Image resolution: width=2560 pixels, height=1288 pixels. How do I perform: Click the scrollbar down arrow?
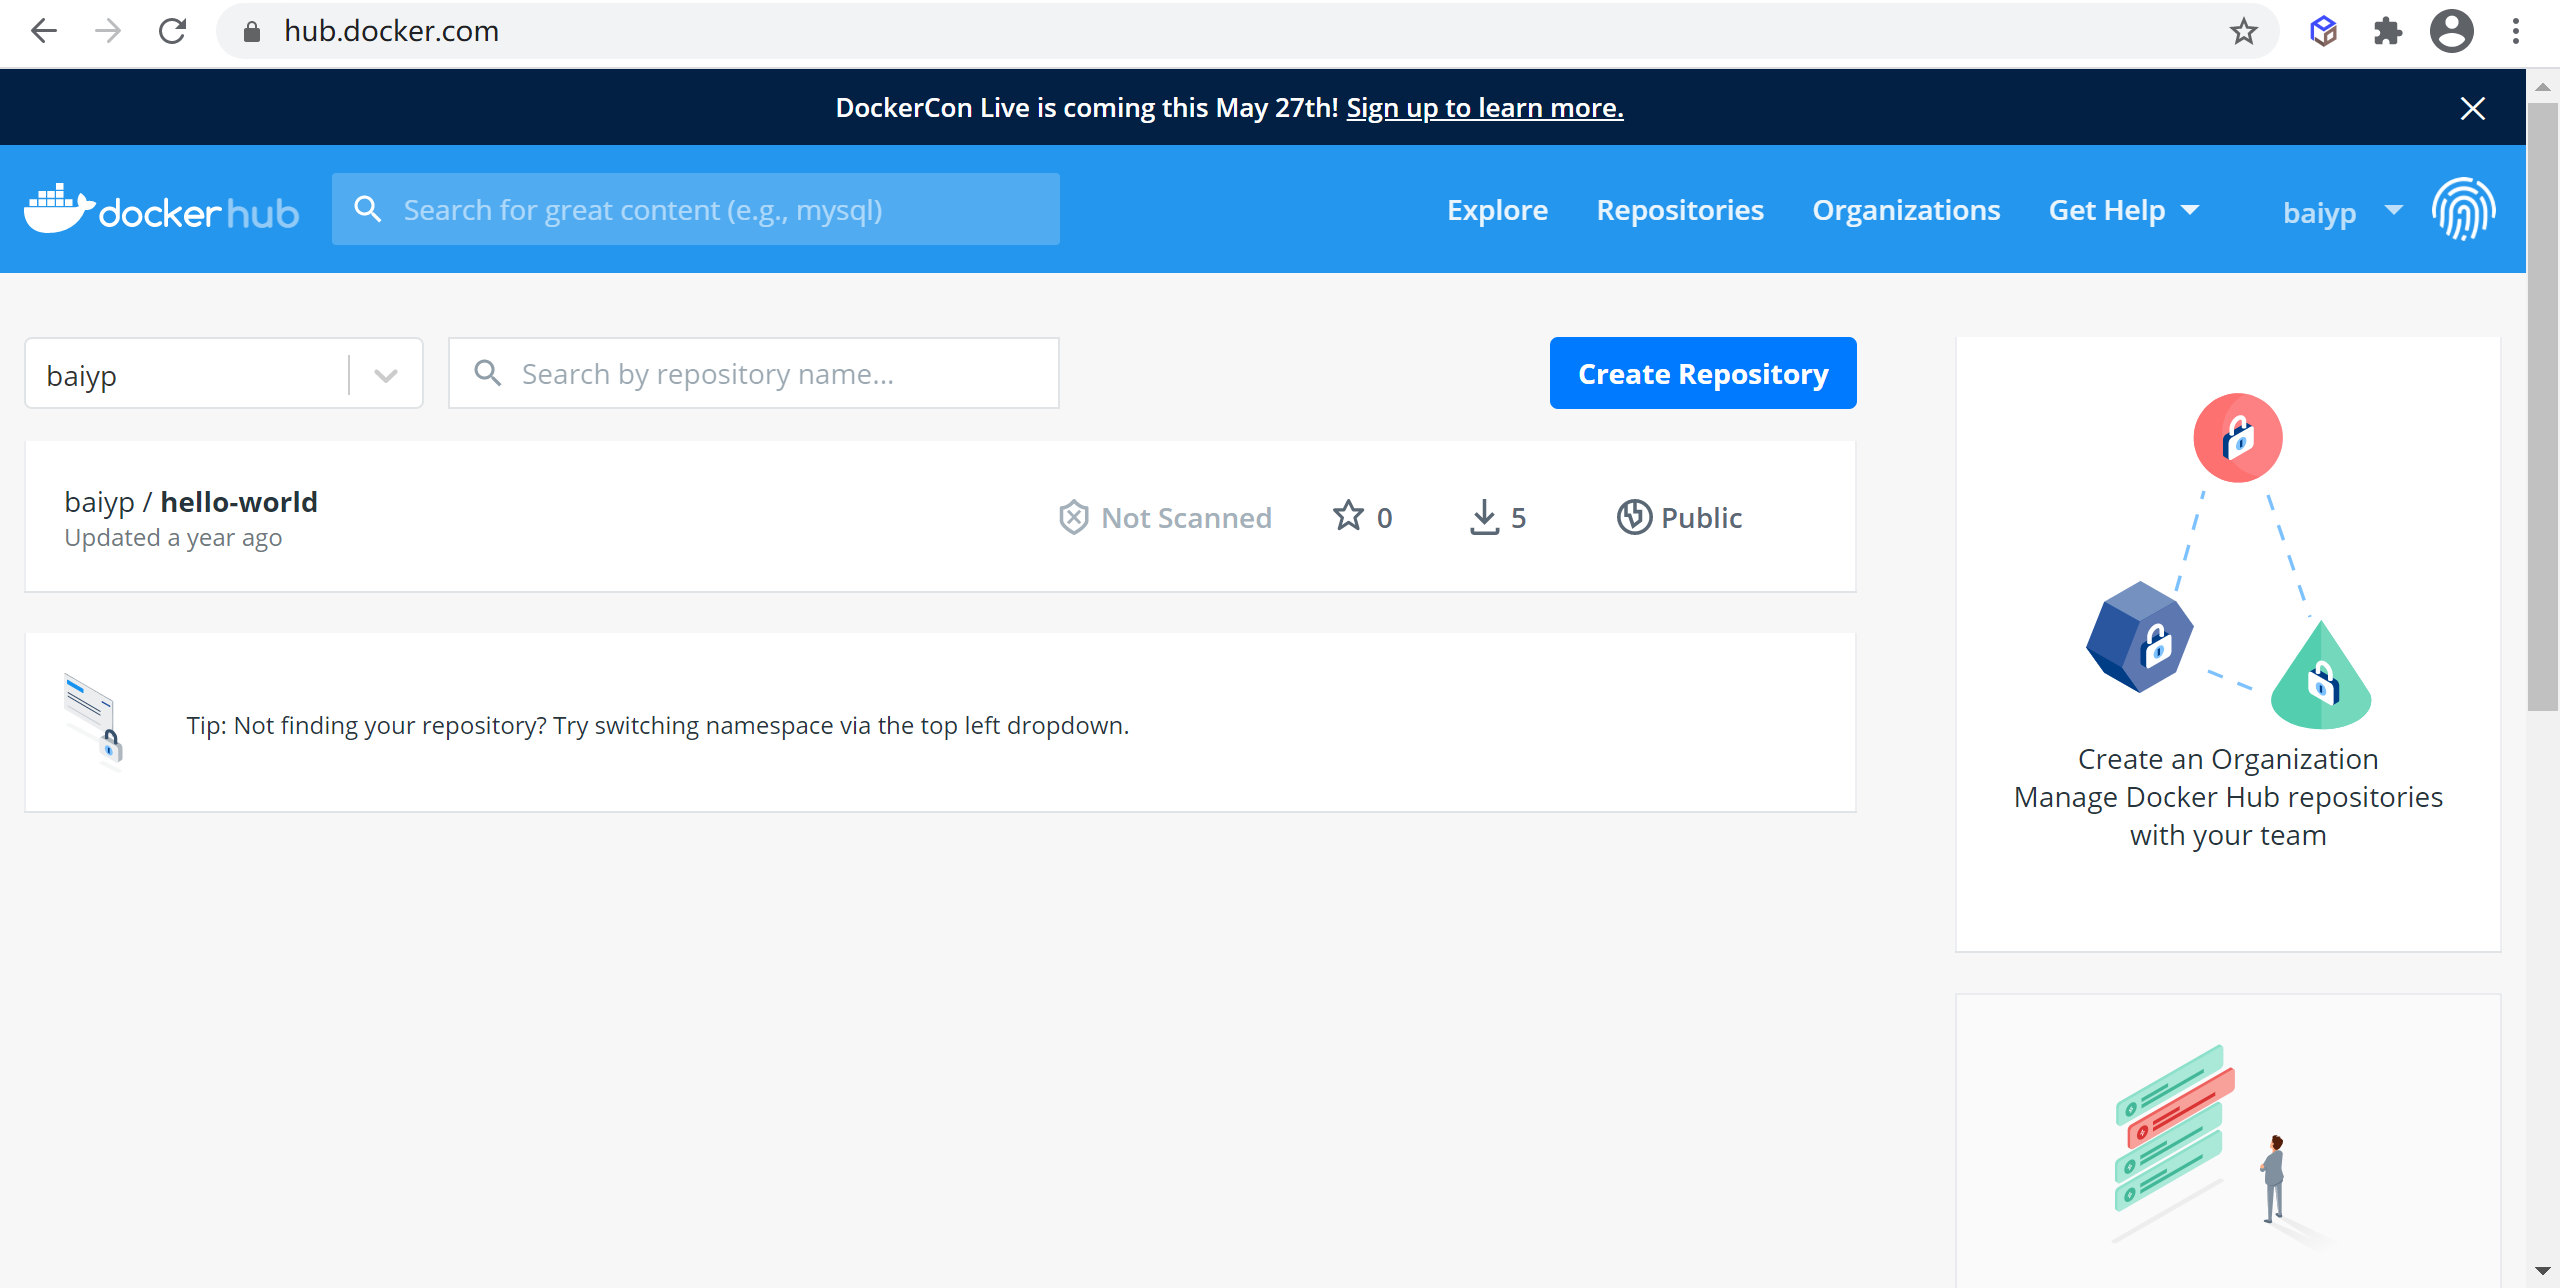click(x=2542, y=1271)
